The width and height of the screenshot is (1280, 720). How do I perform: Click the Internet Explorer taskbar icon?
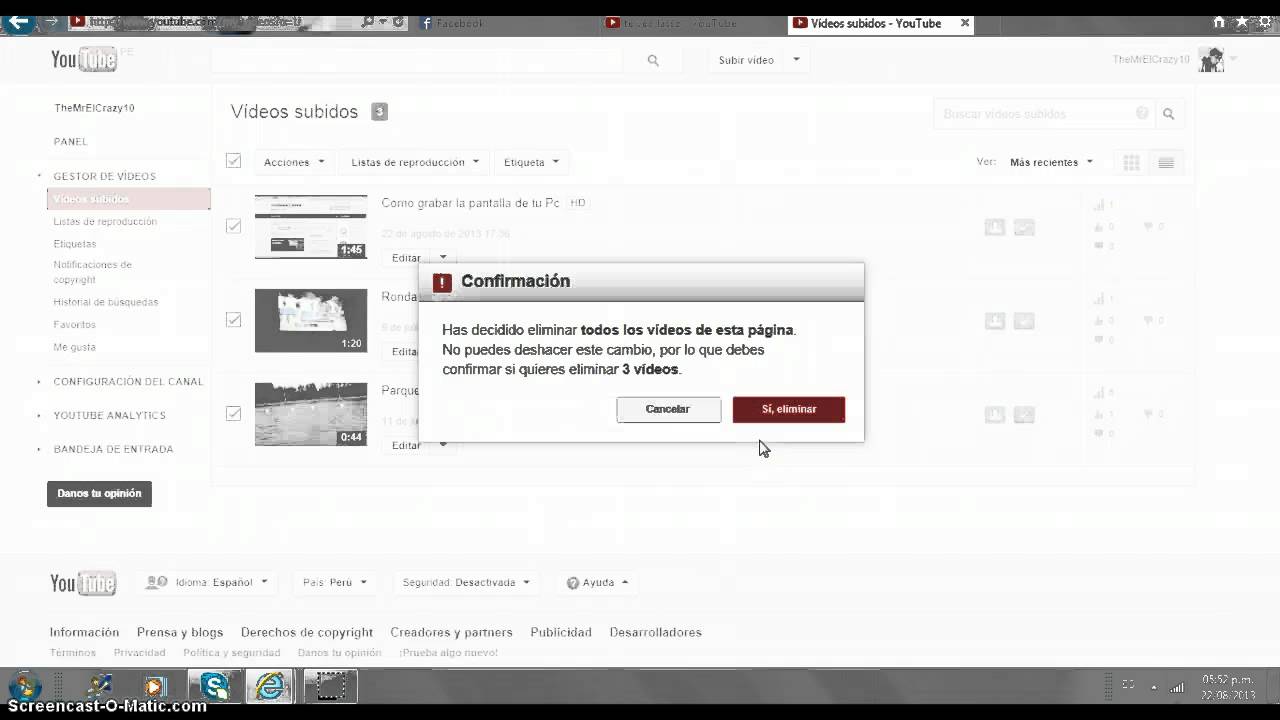point(270,686)
